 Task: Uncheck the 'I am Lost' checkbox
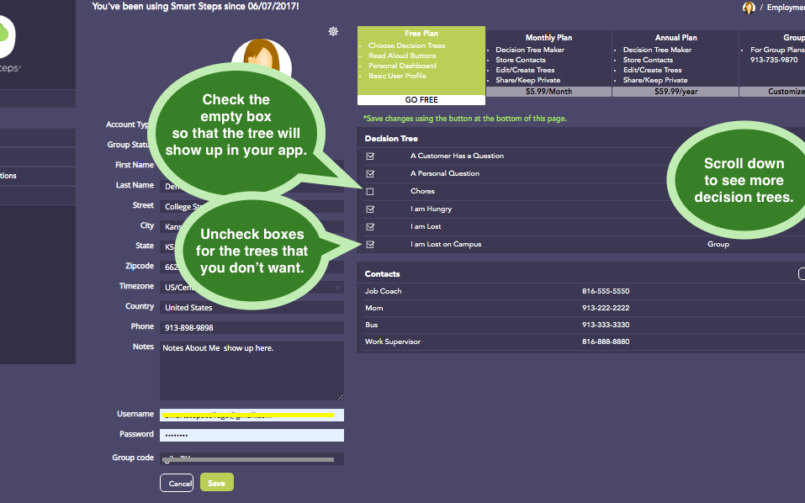[x=370, y=227]
